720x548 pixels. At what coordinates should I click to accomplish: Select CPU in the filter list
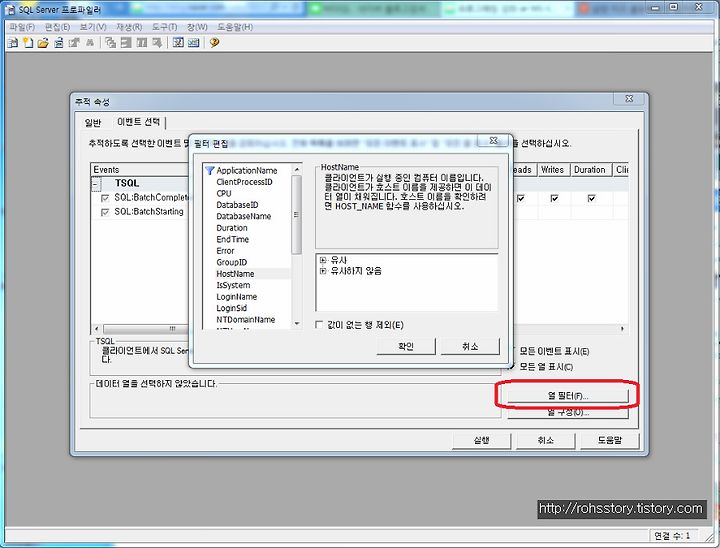[224, 193]
